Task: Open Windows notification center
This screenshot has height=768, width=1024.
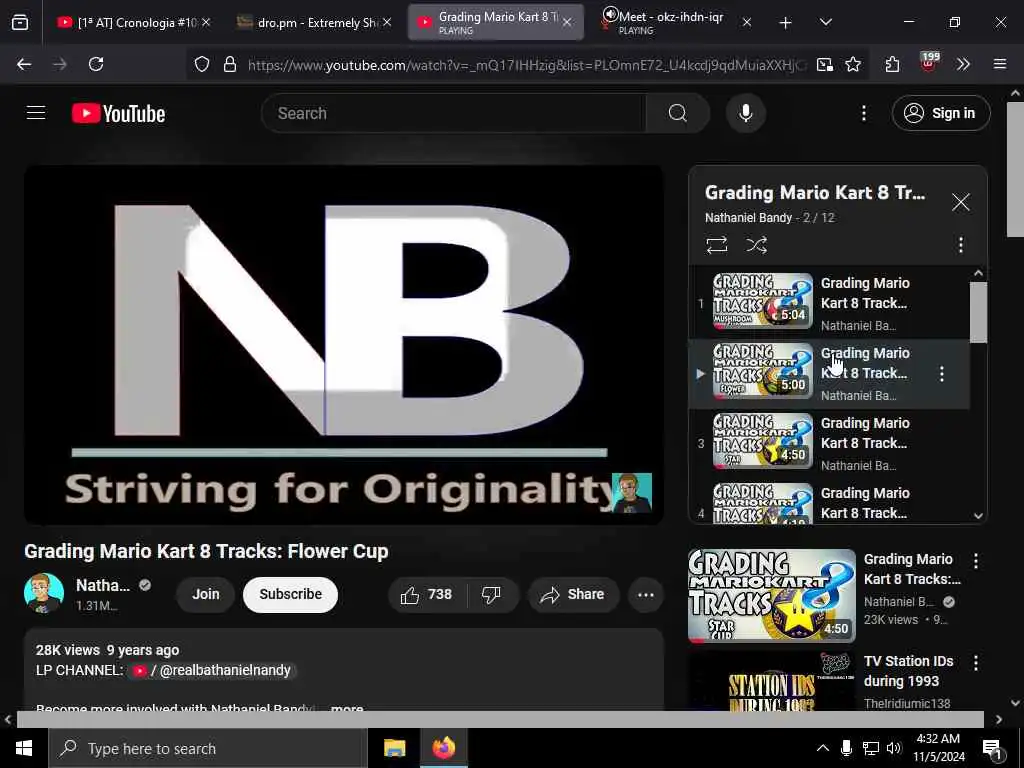Action: point(992,749)
